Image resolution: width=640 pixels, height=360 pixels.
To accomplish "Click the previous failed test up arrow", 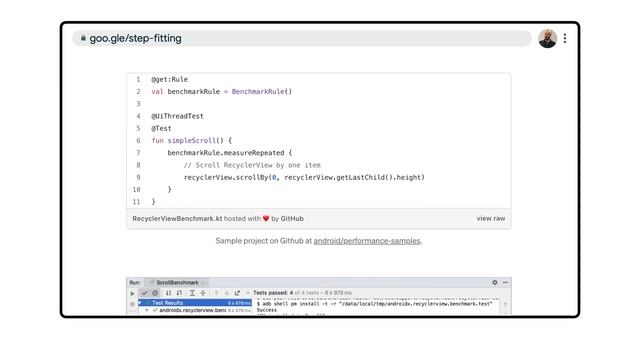I will [x=216, y=293].
